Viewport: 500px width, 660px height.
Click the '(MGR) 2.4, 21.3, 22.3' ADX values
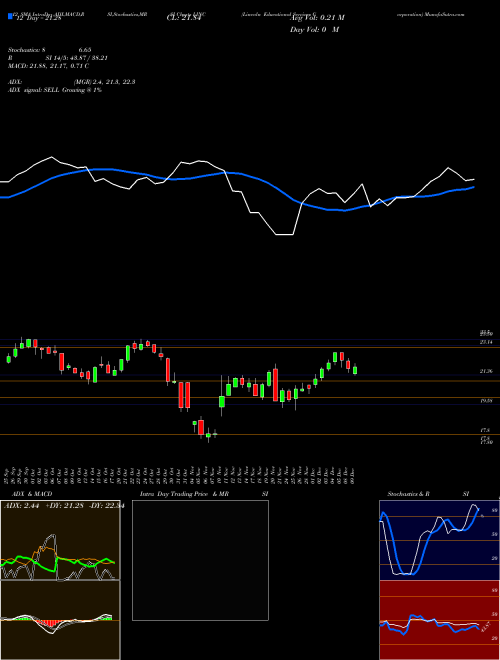coord(104,82)
